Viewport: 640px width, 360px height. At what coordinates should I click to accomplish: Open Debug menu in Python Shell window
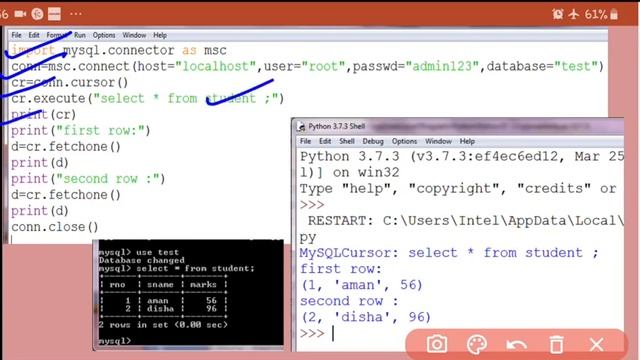373,141
